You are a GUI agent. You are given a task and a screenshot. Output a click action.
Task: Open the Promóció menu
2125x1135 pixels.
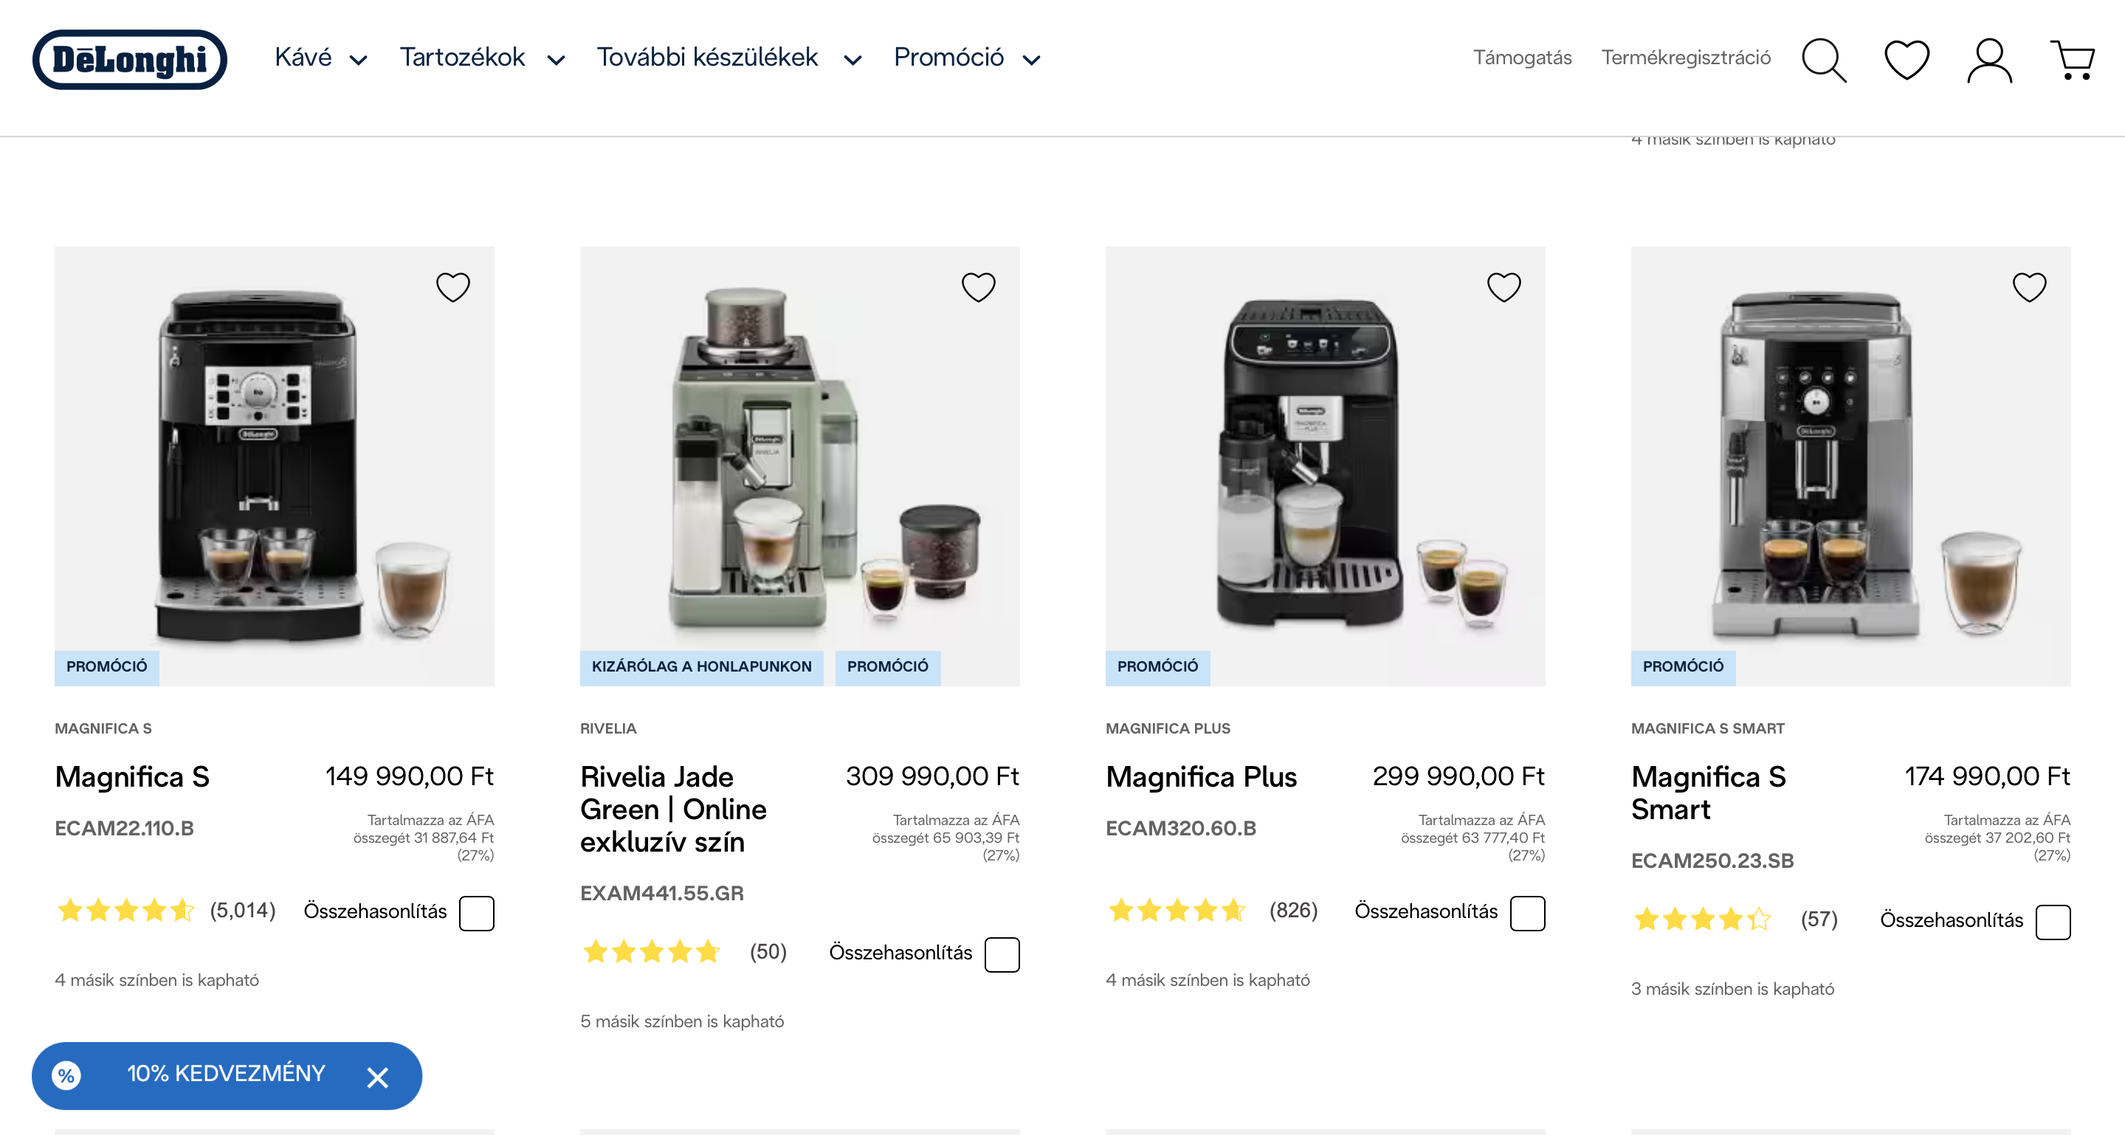[x=966, y=58]
